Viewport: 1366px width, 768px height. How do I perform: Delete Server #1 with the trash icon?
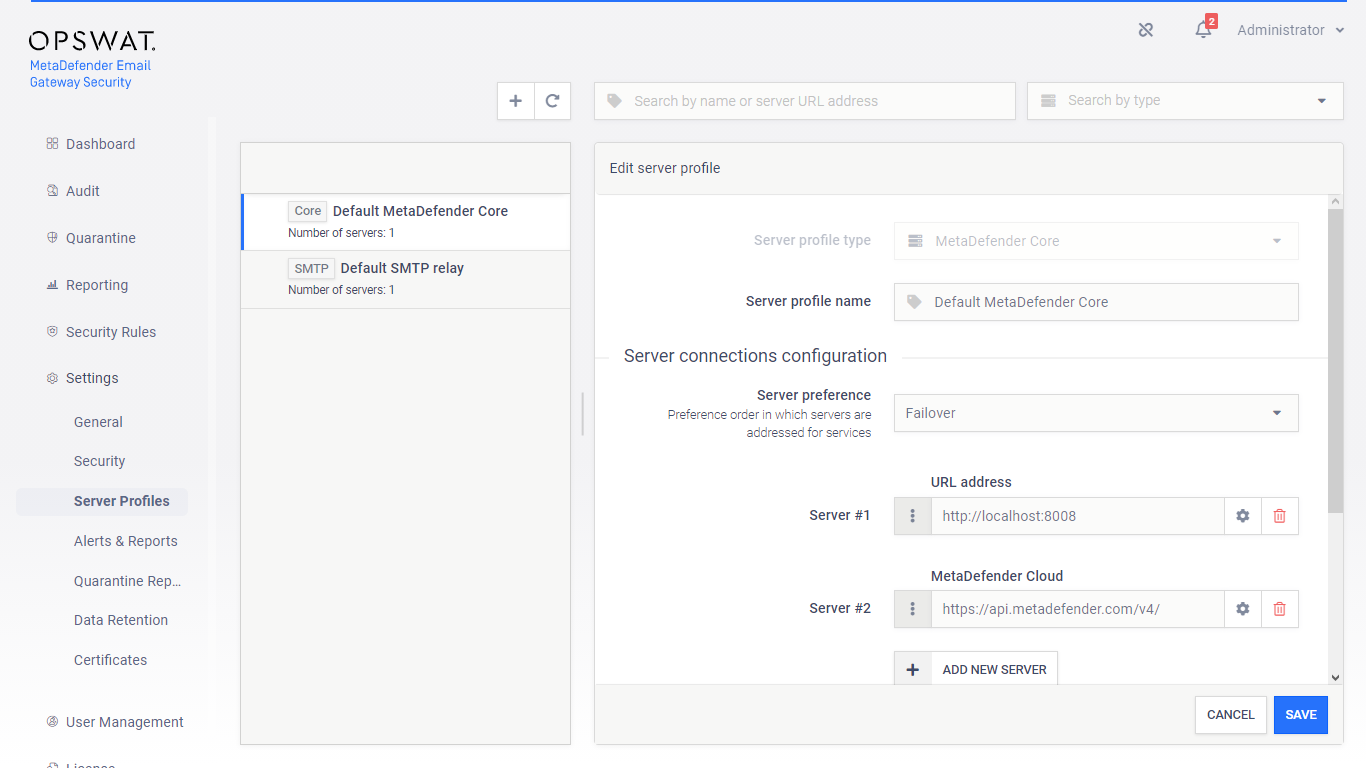(1279, 516)
